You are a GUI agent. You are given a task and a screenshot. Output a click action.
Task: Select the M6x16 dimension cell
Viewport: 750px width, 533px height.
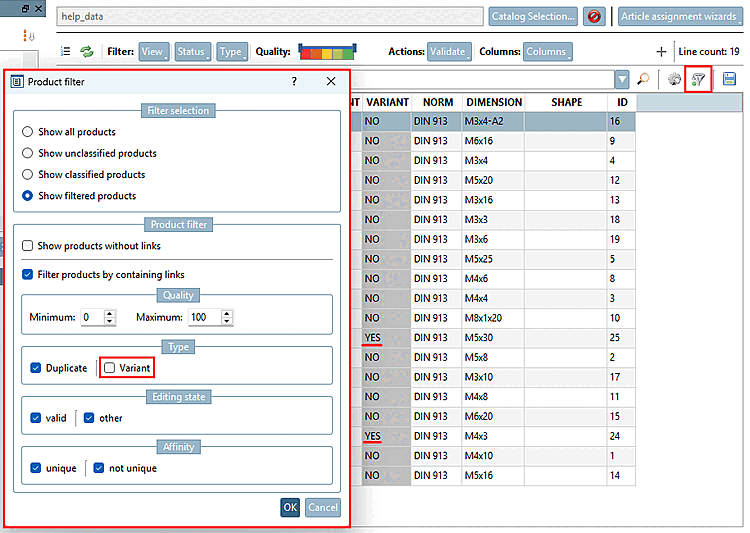[x=493, y=141]
